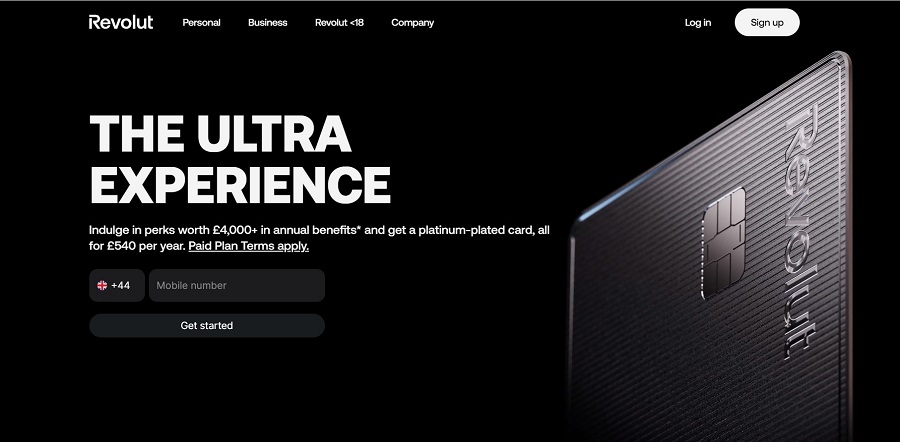Click THE ULTRA EXPERIENCE headline
Image resolution: width=900 pixels, height=442 pixels.
(x=240, y=158)
